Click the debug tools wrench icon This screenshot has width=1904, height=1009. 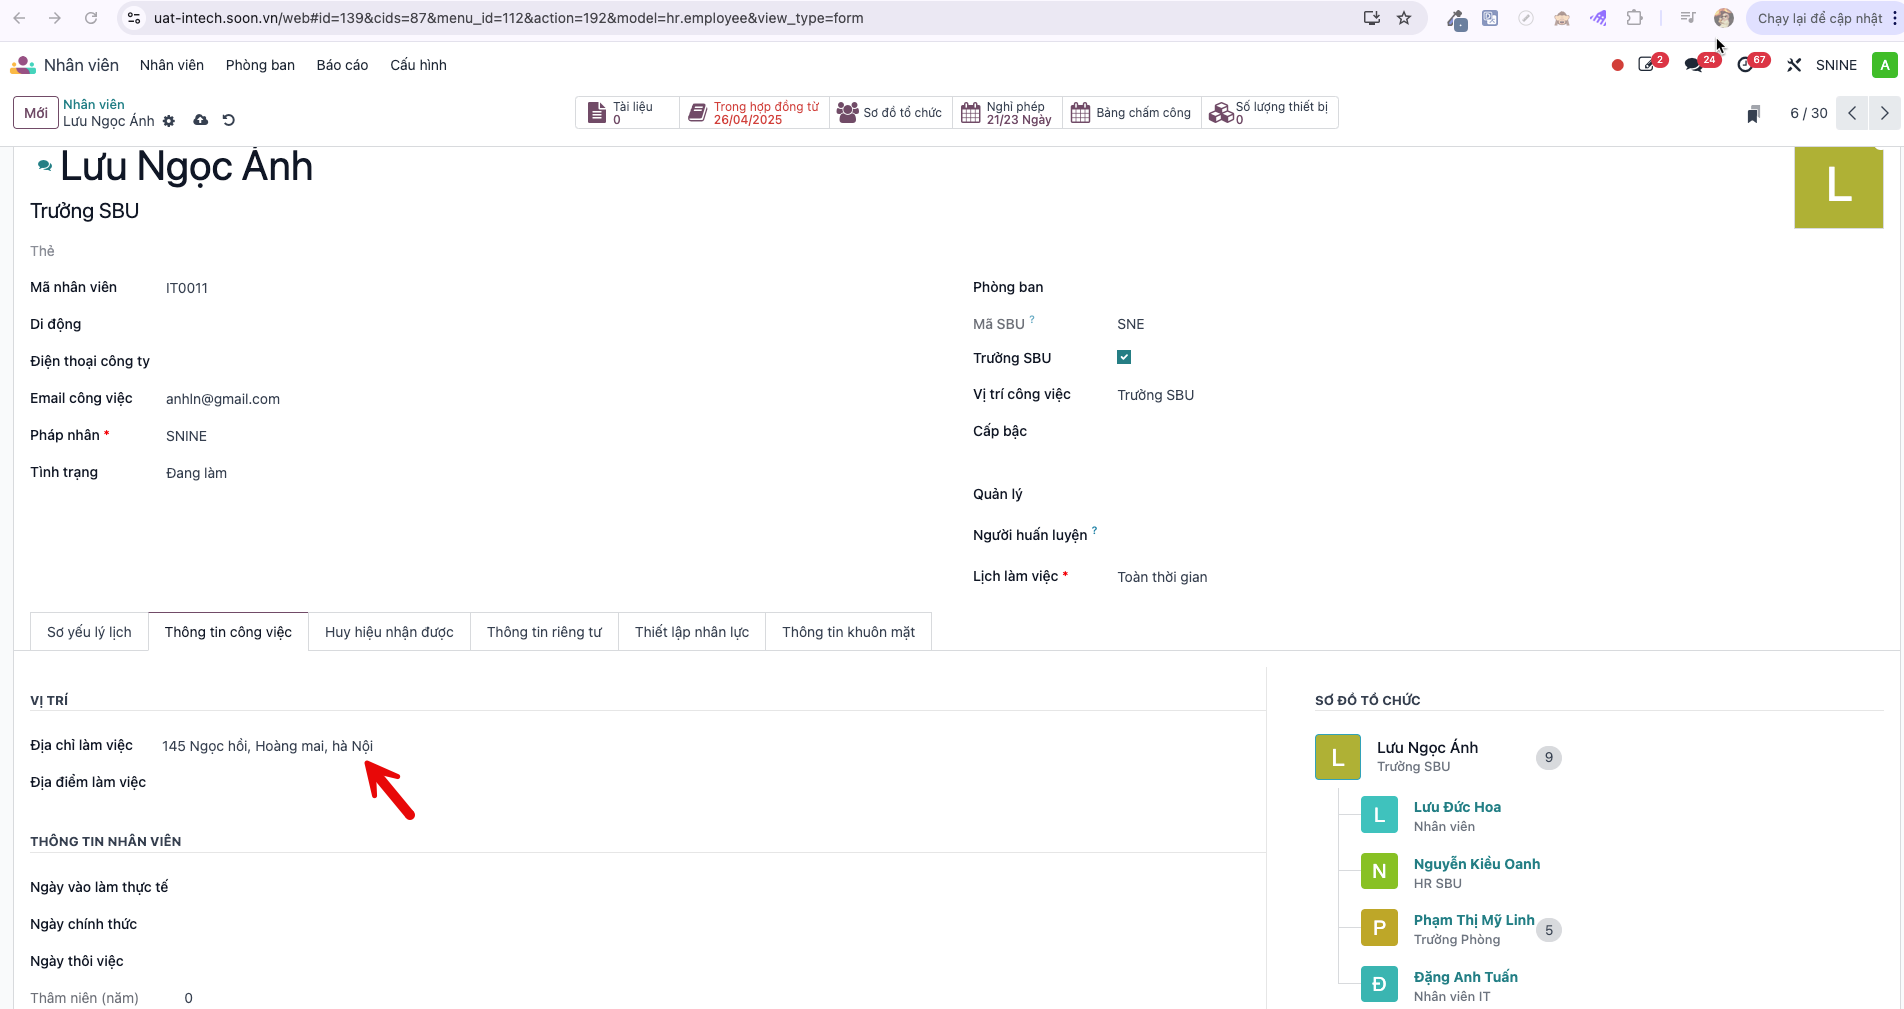(x=1794, y=65)
